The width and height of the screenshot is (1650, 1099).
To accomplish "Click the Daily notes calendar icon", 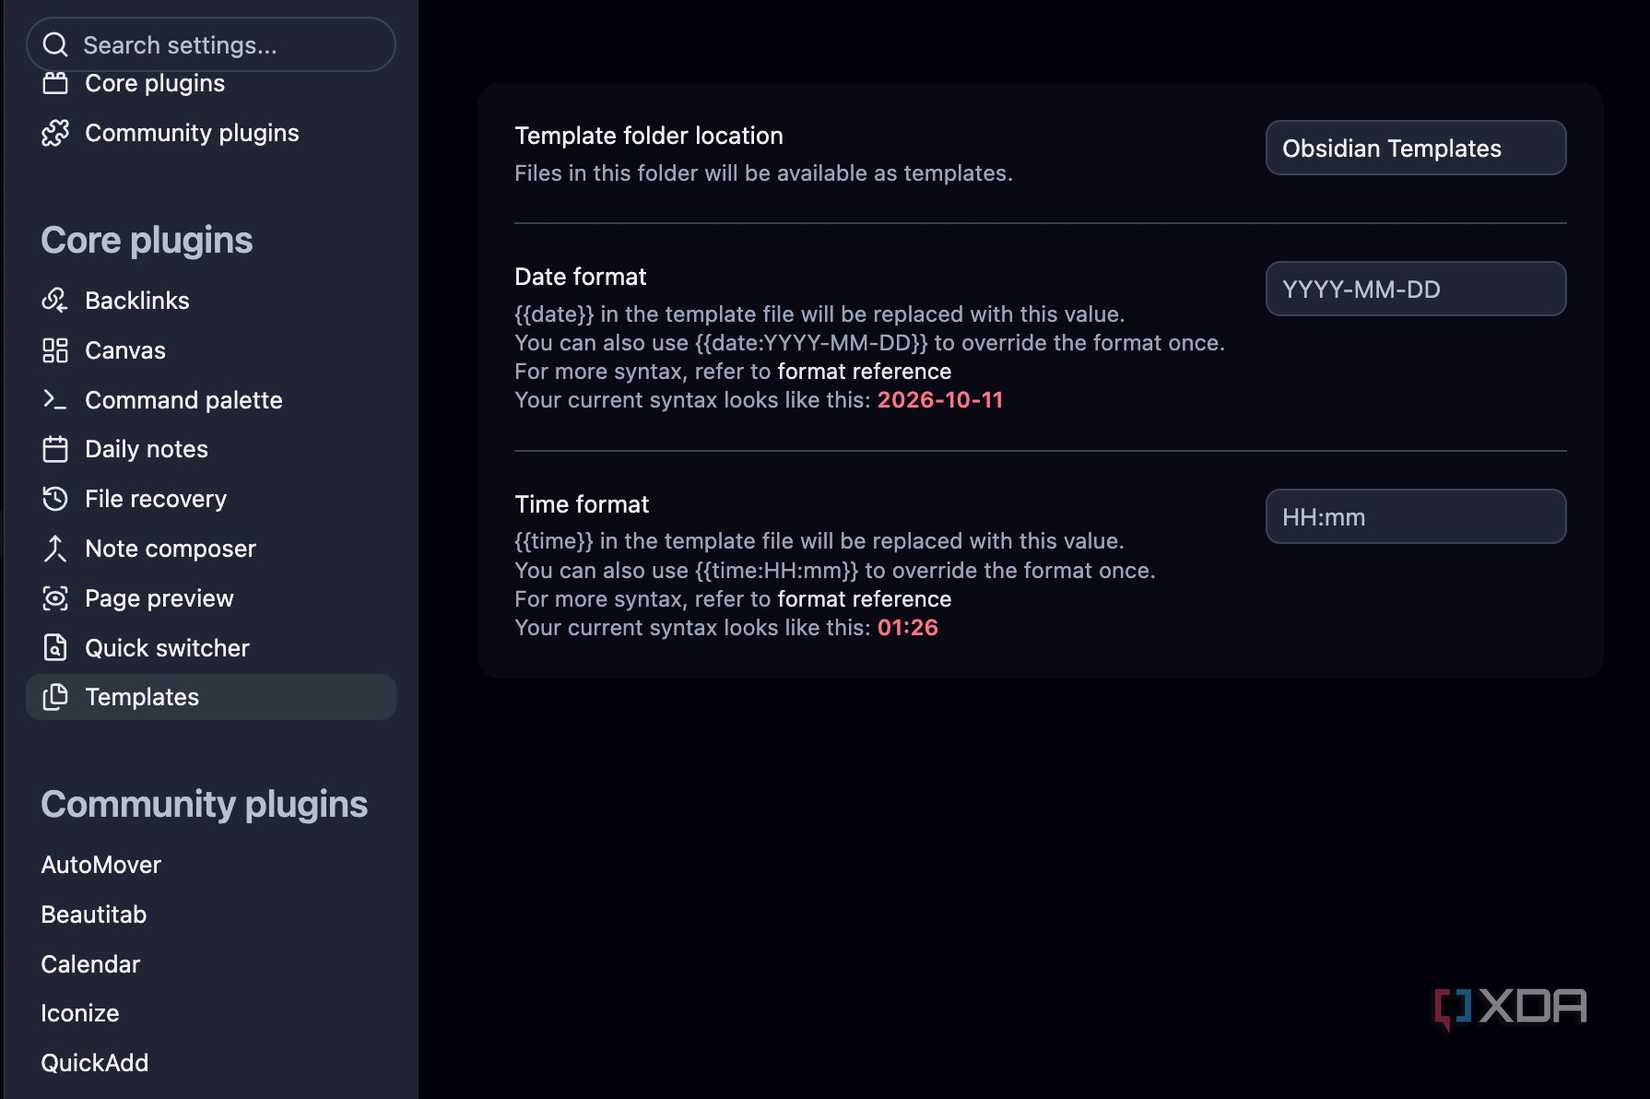I will pos(55,449).
